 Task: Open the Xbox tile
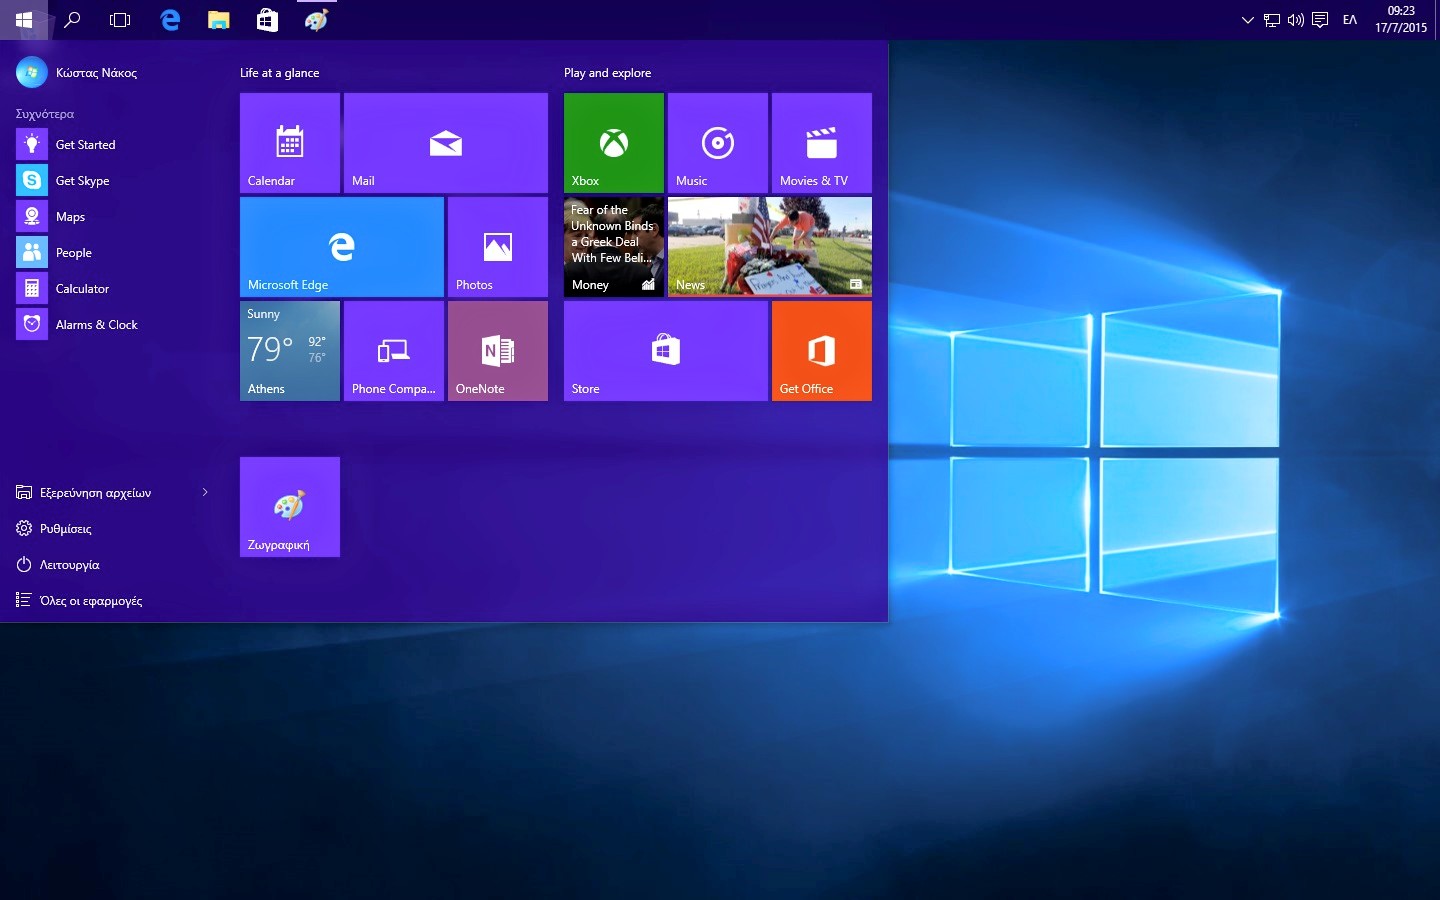pos(613,143)
